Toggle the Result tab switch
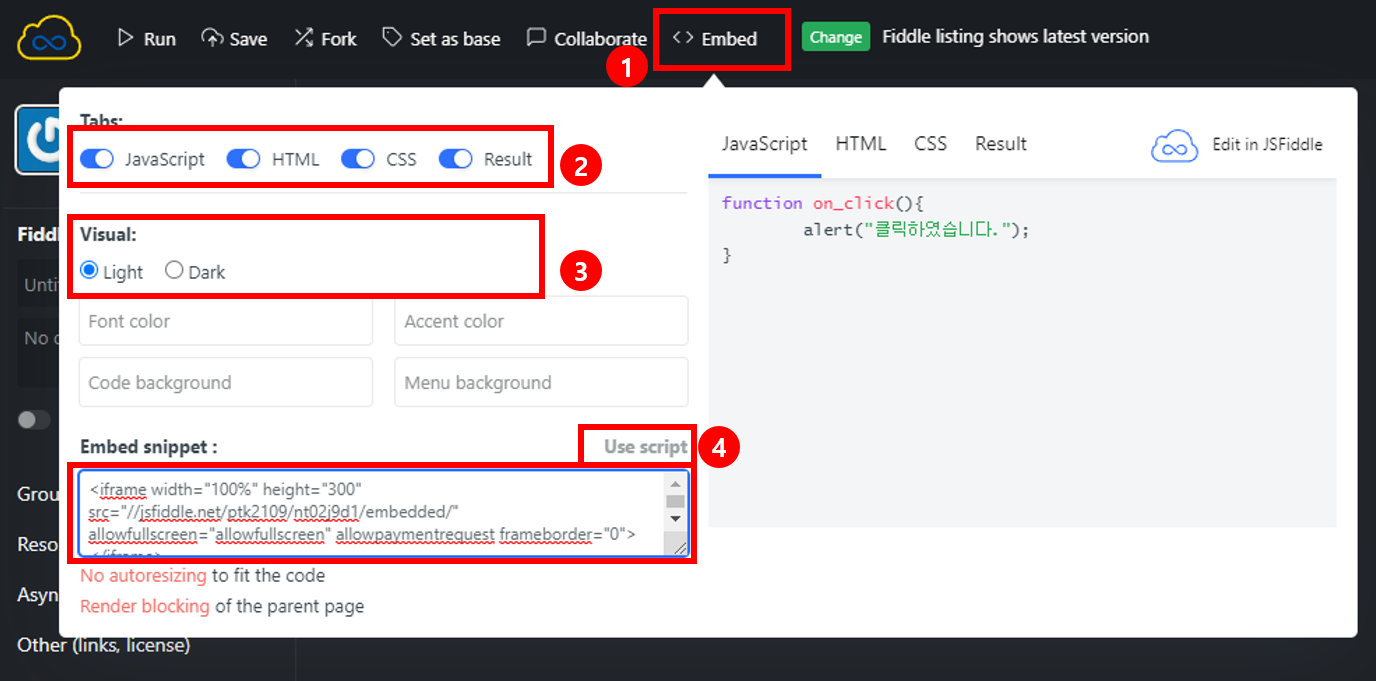Viewport: 1376px width, 681px height. coord(455,159)
